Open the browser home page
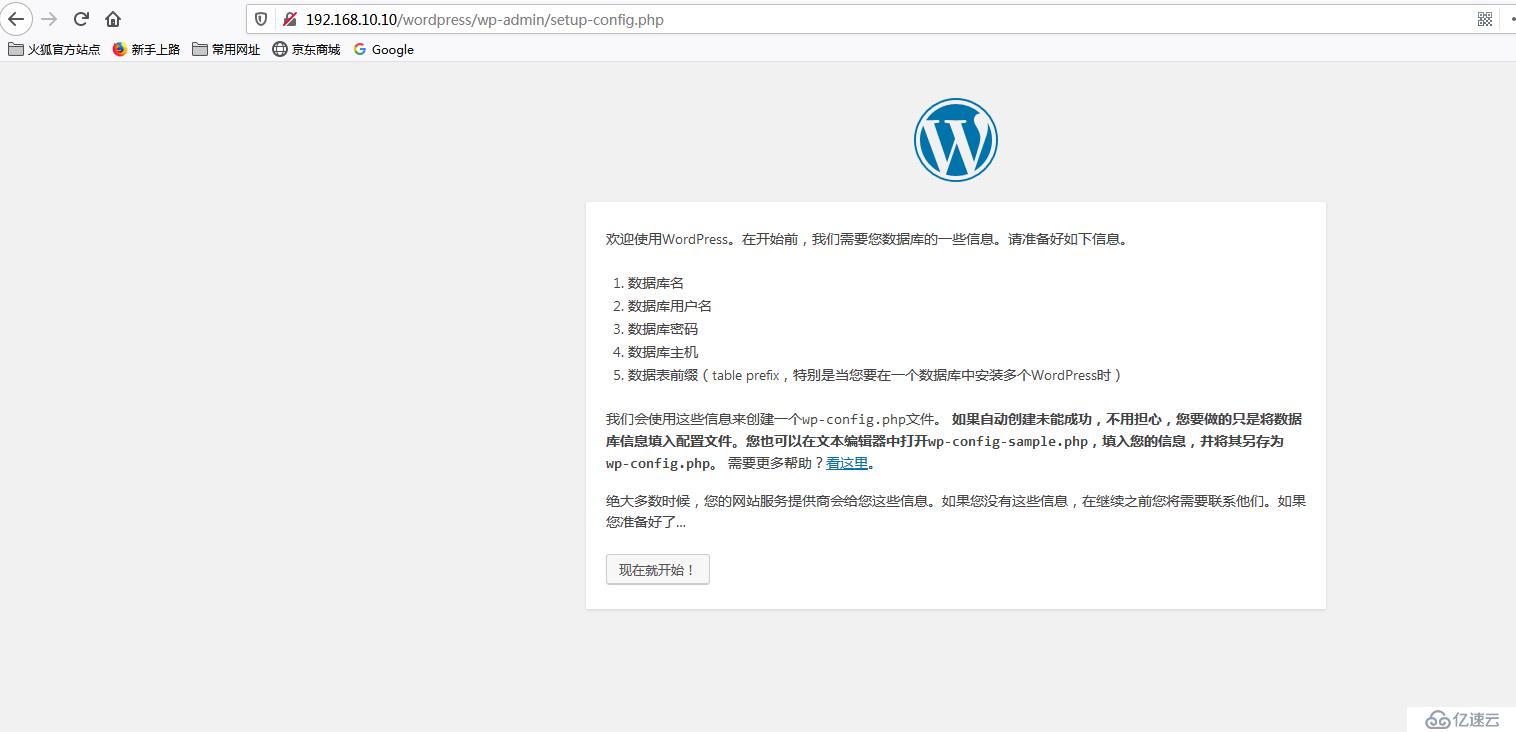The width and height of the screenshot is (1516, 732). click(x=113, y=19)
